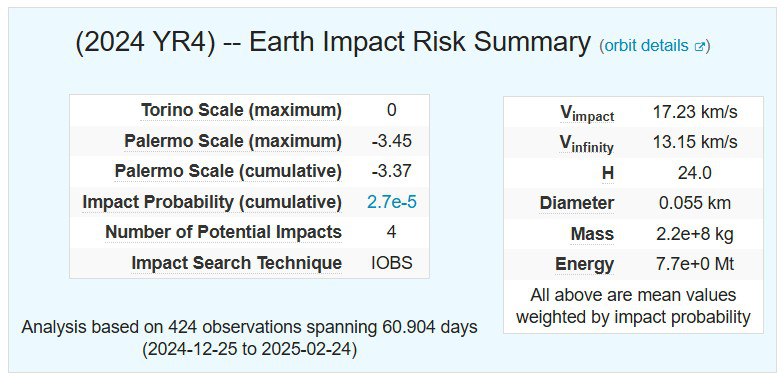Click the Vinfinity label
The height and width of the screenshot is (384, 784).
(586, 144)
